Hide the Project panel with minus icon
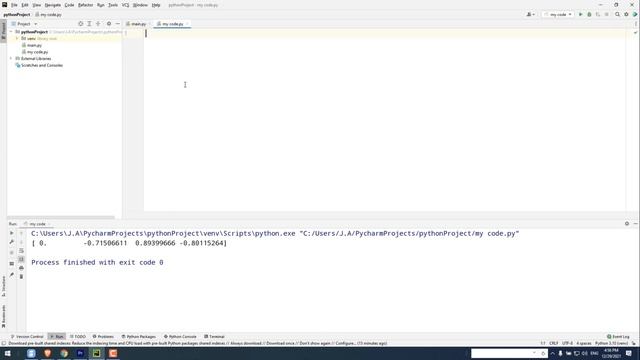Viewport: 640px width, 360px height. (x=118, y=24)
